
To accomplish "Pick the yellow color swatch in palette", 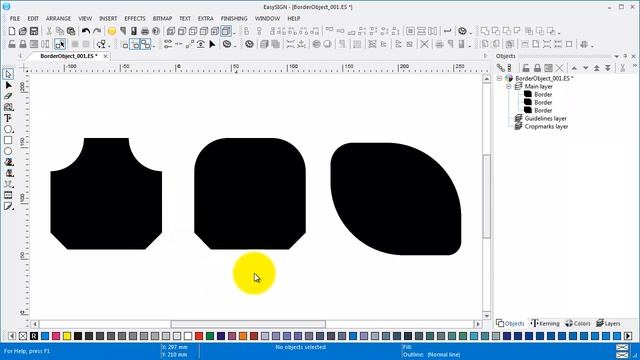I will [67, 336].
